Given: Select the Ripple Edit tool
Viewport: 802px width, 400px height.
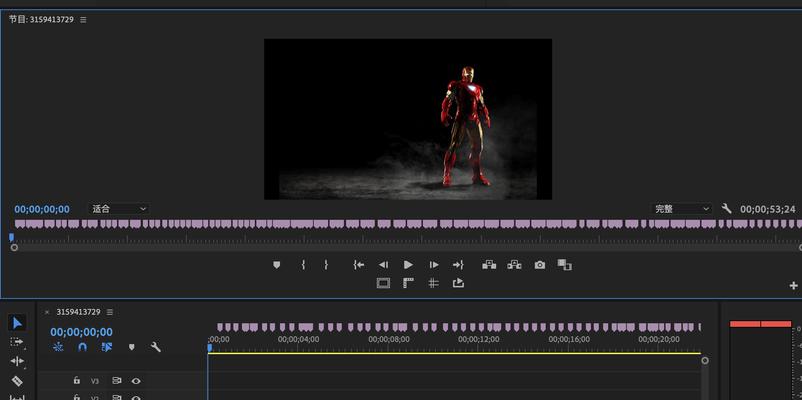Looking at the screenshot, I should click(x=17, y=361).
